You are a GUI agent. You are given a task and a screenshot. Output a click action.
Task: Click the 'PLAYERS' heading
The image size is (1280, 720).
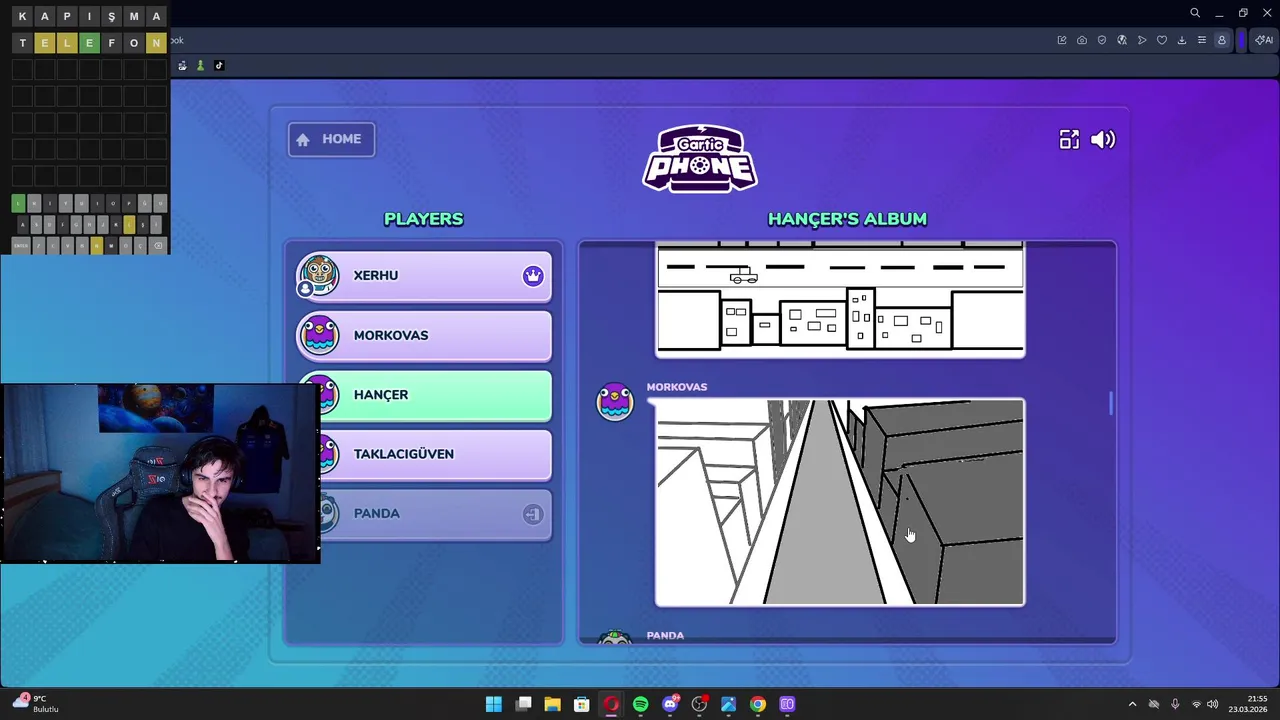point(424,219)
